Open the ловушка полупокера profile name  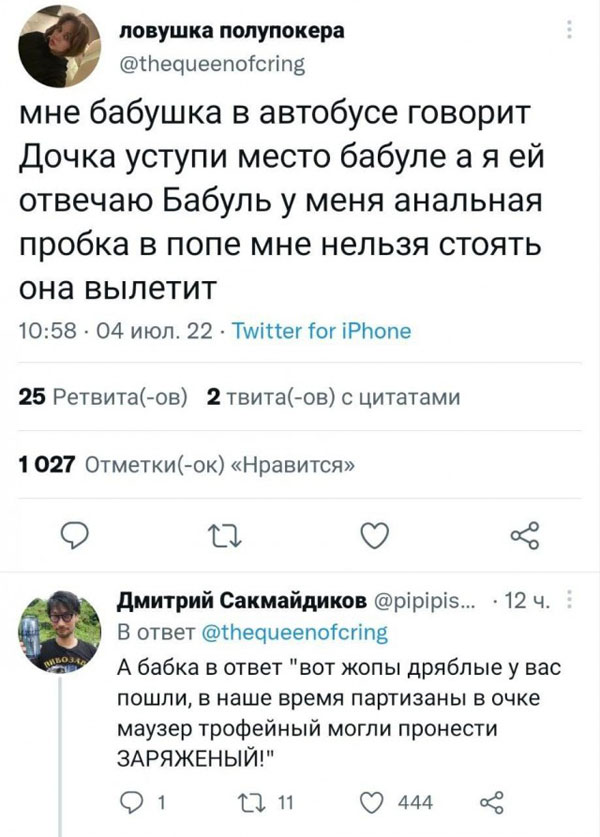click(x=231, y=31)
